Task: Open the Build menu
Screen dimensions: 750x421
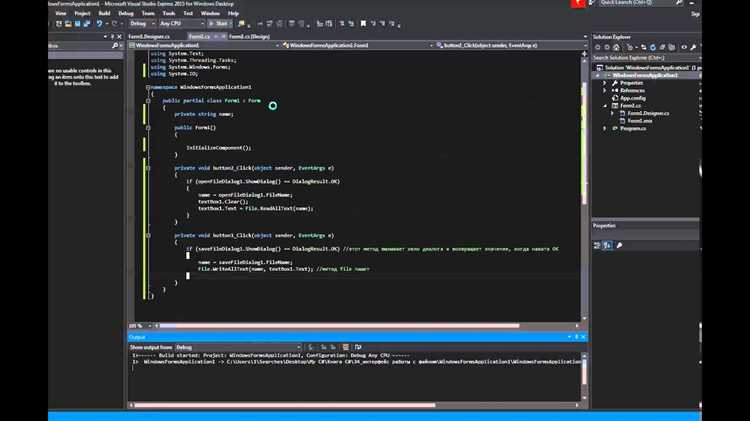Action: pos(104,13)
